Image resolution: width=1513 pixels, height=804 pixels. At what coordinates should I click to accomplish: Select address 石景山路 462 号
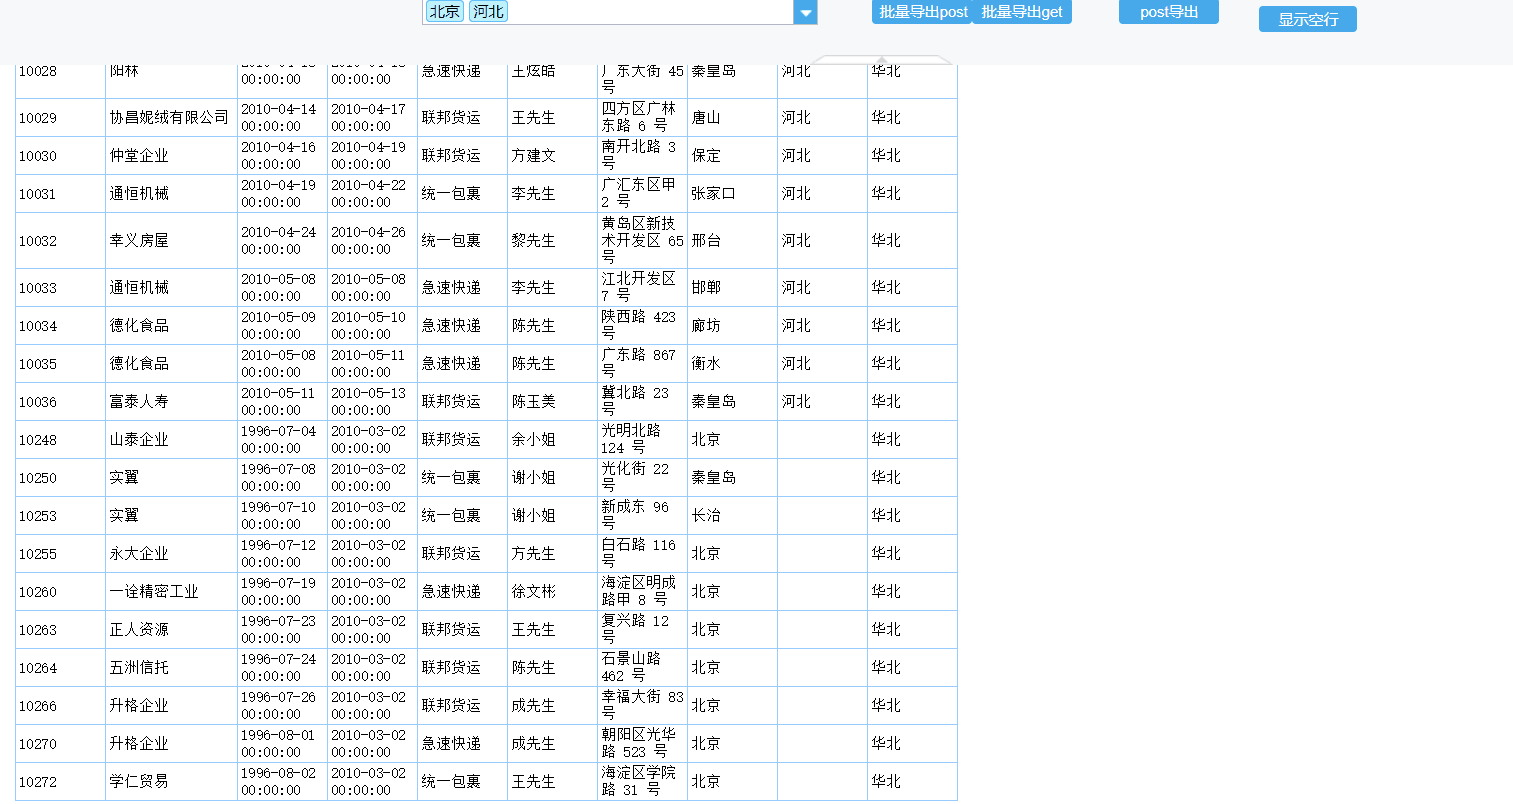(x=642, y=668)
